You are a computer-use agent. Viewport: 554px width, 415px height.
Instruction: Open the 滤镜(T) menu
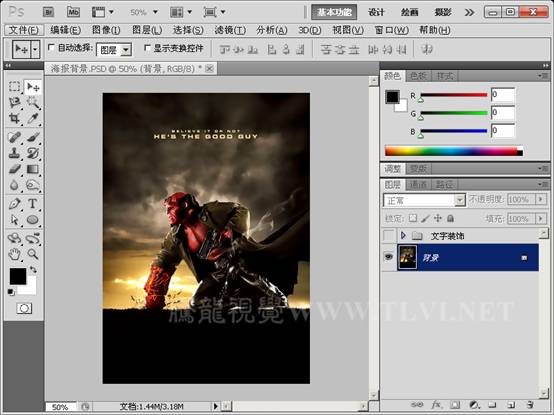(230, 30)
